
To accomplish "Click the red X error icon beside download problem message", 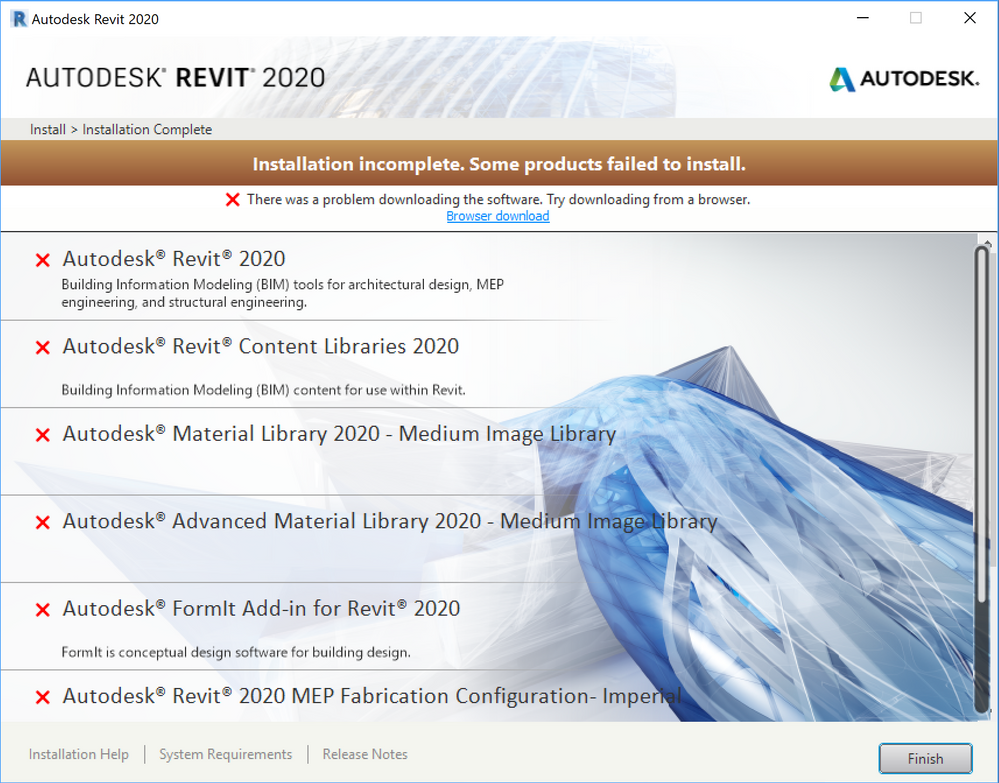I will (x=233, y=200).
